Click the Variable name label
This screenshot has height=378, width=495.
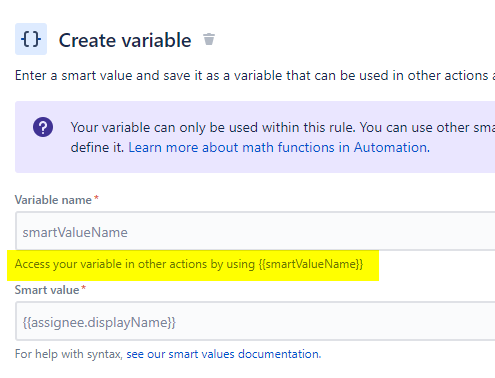pos(53,200)
